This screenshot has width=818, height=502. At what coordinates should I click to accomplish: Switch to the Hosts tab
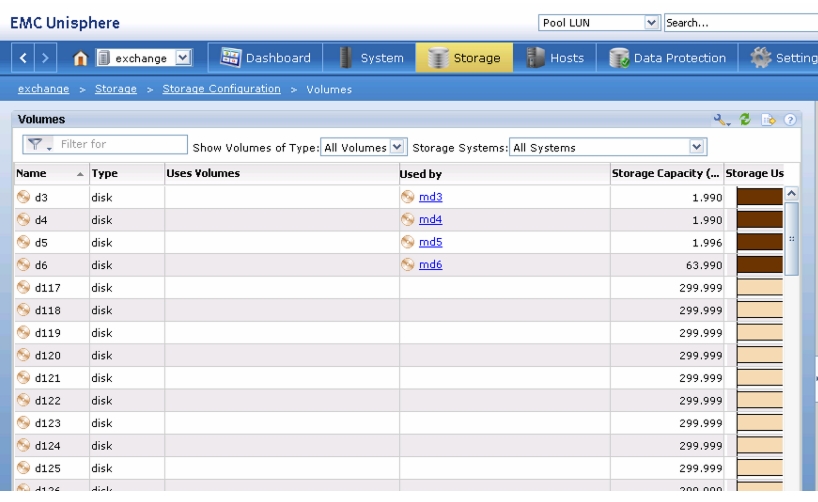click(x=554, y=58)
